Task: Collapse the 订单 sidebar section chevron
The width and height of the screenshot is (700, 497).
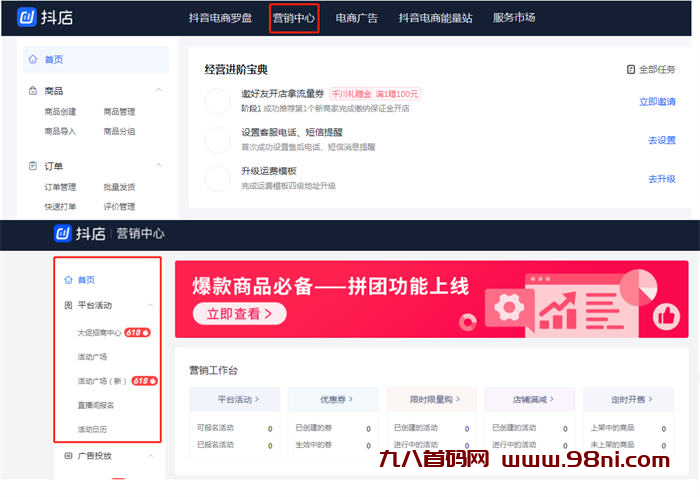Action: click(x=158, y=166)
